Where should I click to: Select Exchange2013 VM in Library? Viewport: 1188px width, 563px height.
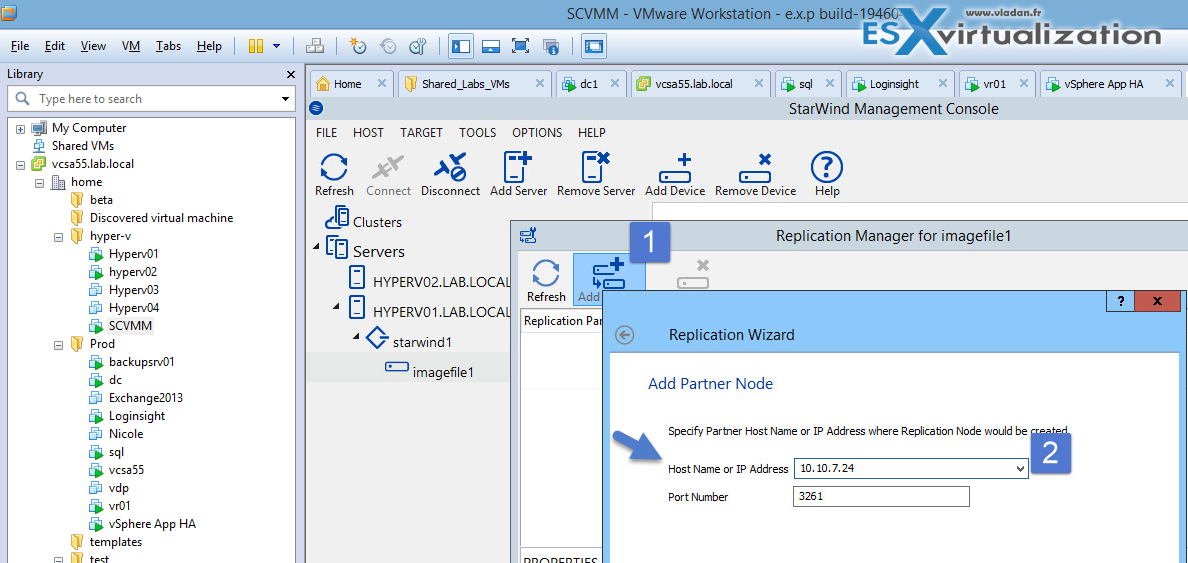tap(145, 398)
